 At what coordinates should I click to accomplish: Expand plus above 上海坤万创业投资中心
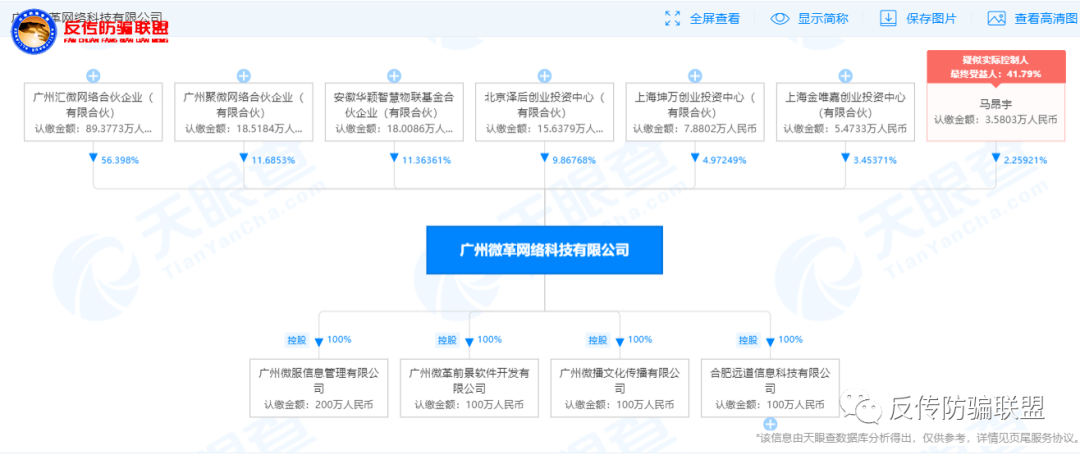tap(695, 76)
